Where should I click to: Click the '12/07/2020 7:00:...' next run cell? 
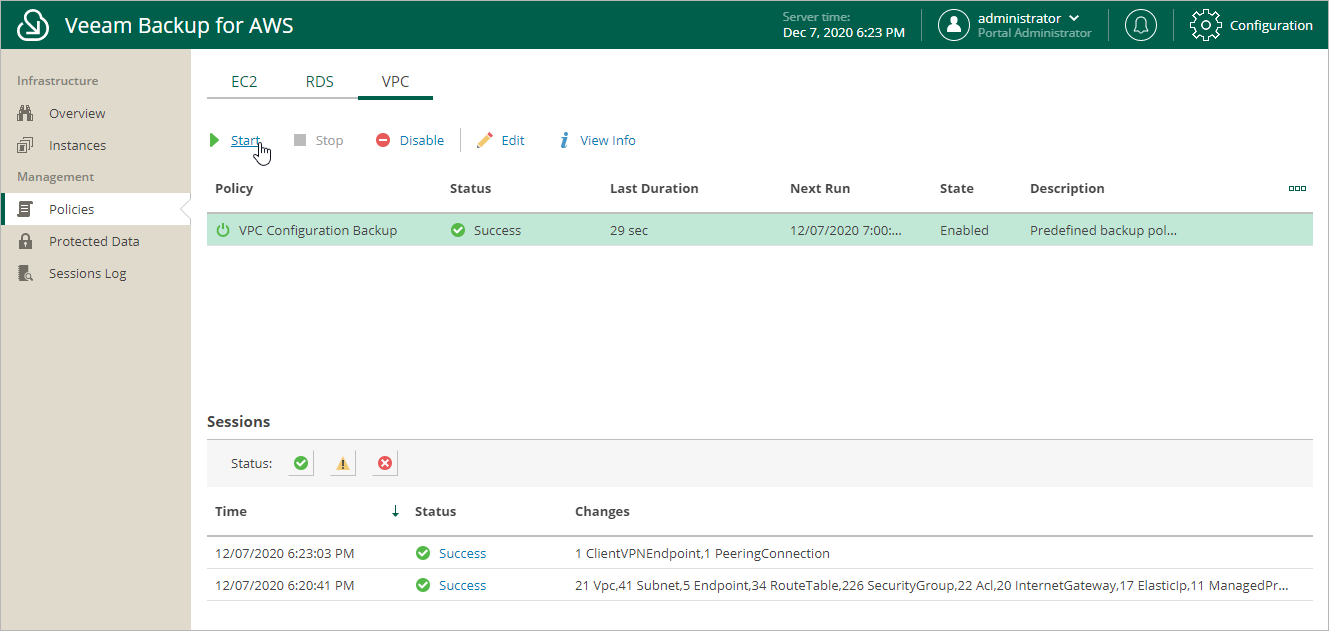click(846, 230)
